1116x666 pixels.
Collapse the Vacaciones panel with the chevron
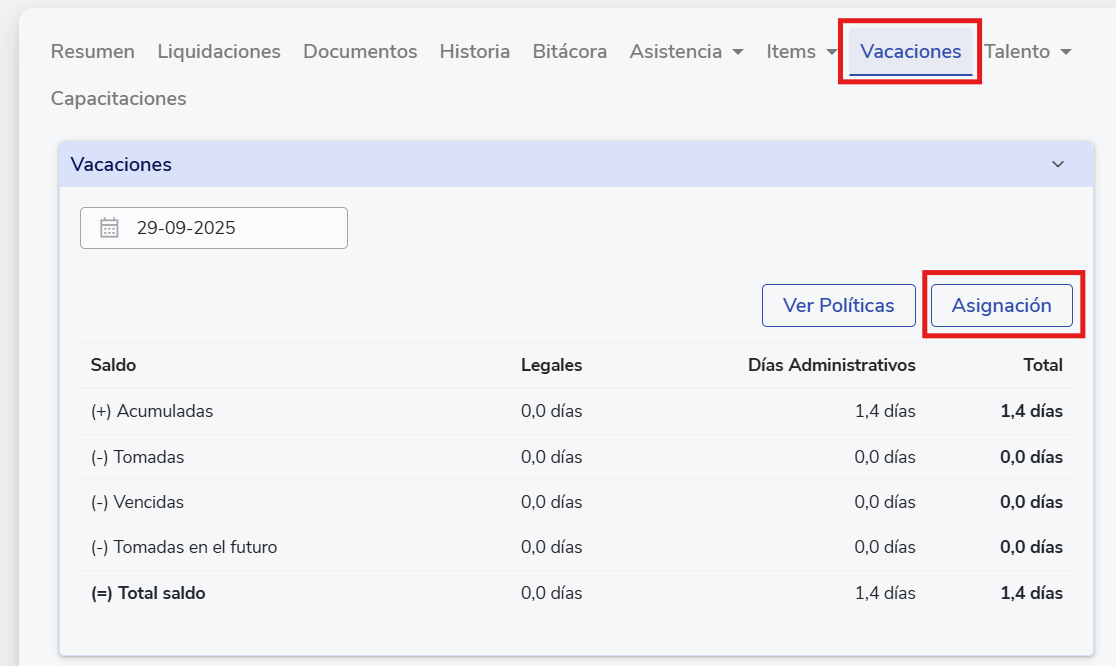point(1058,165)
